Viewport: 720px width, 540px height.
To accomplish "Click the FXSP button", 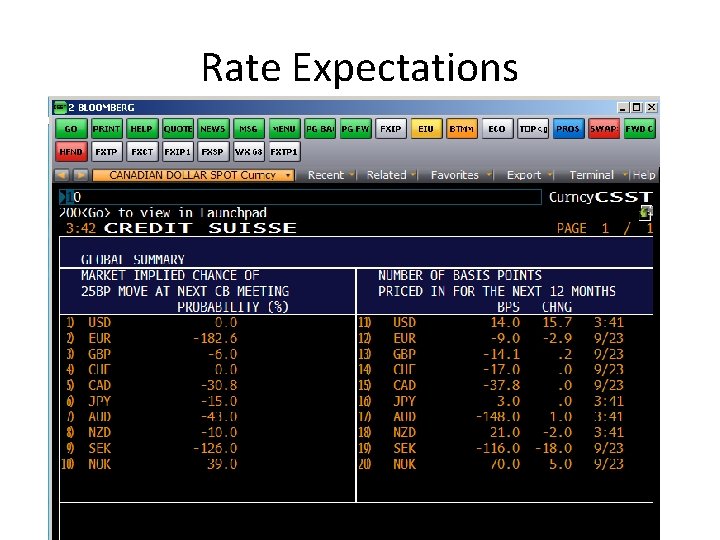I will coord(213,152).
